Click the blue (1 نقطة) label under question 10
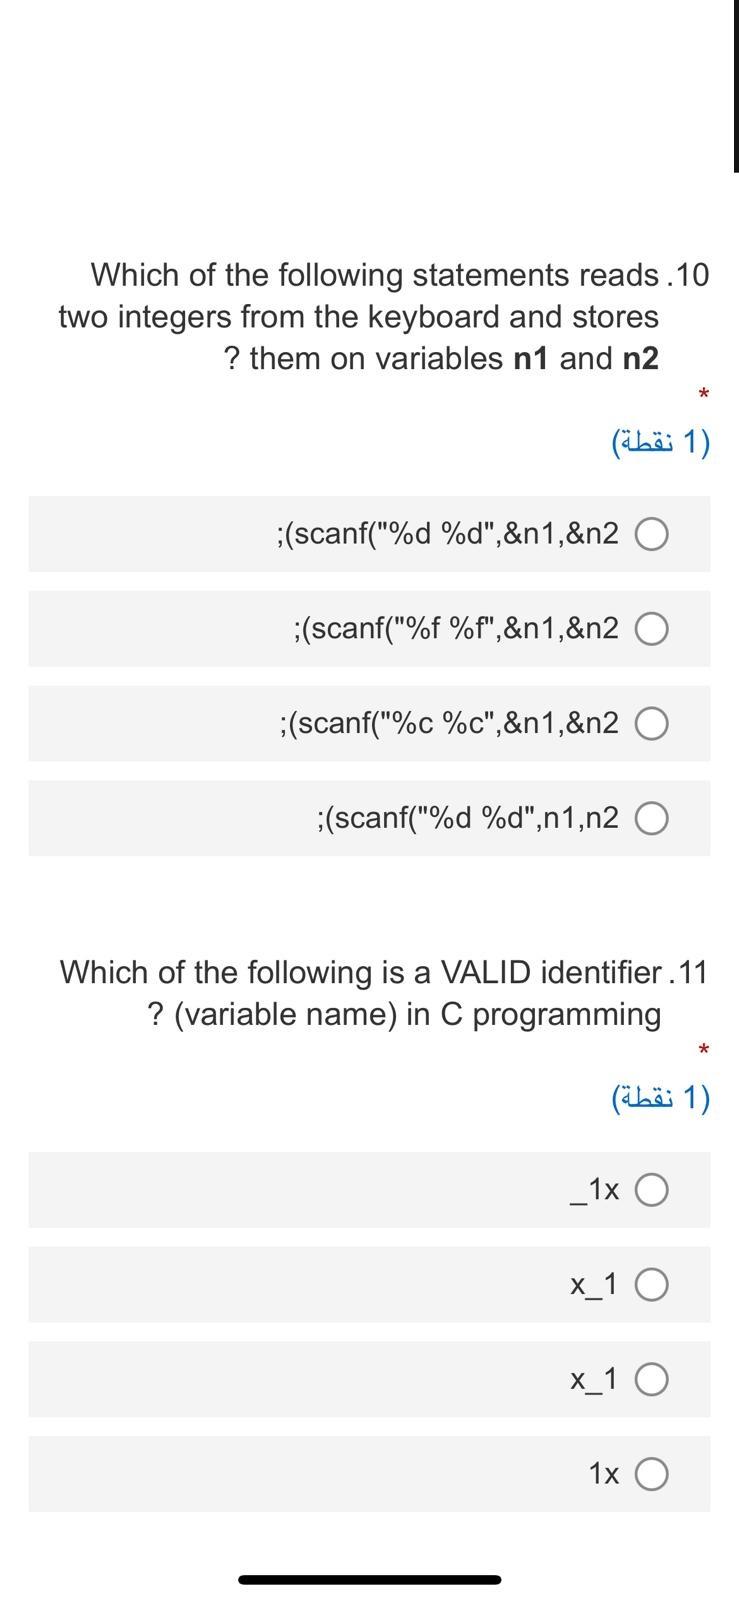 (x=662, y=440)
